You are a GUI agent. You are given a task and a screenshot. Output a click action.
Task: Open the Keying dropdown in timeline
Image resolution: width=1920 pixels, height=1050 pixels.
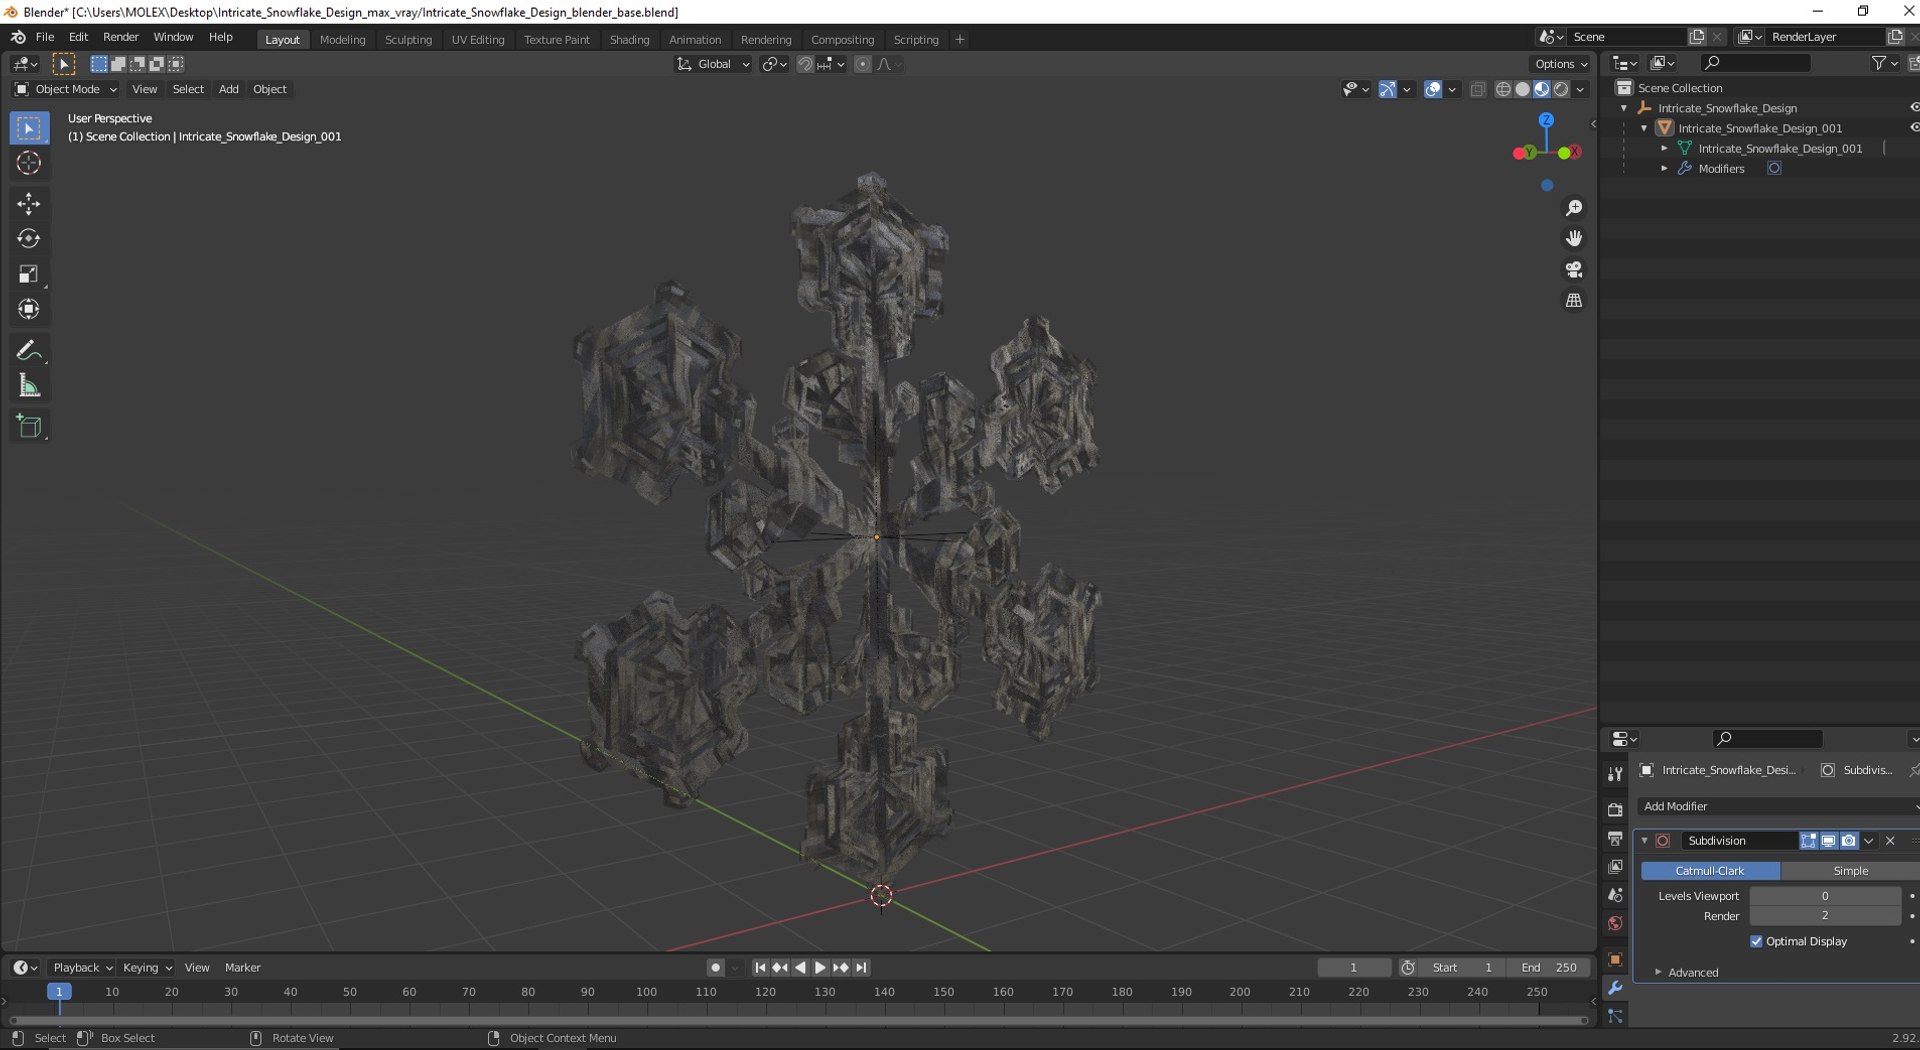tap(147, 968)
